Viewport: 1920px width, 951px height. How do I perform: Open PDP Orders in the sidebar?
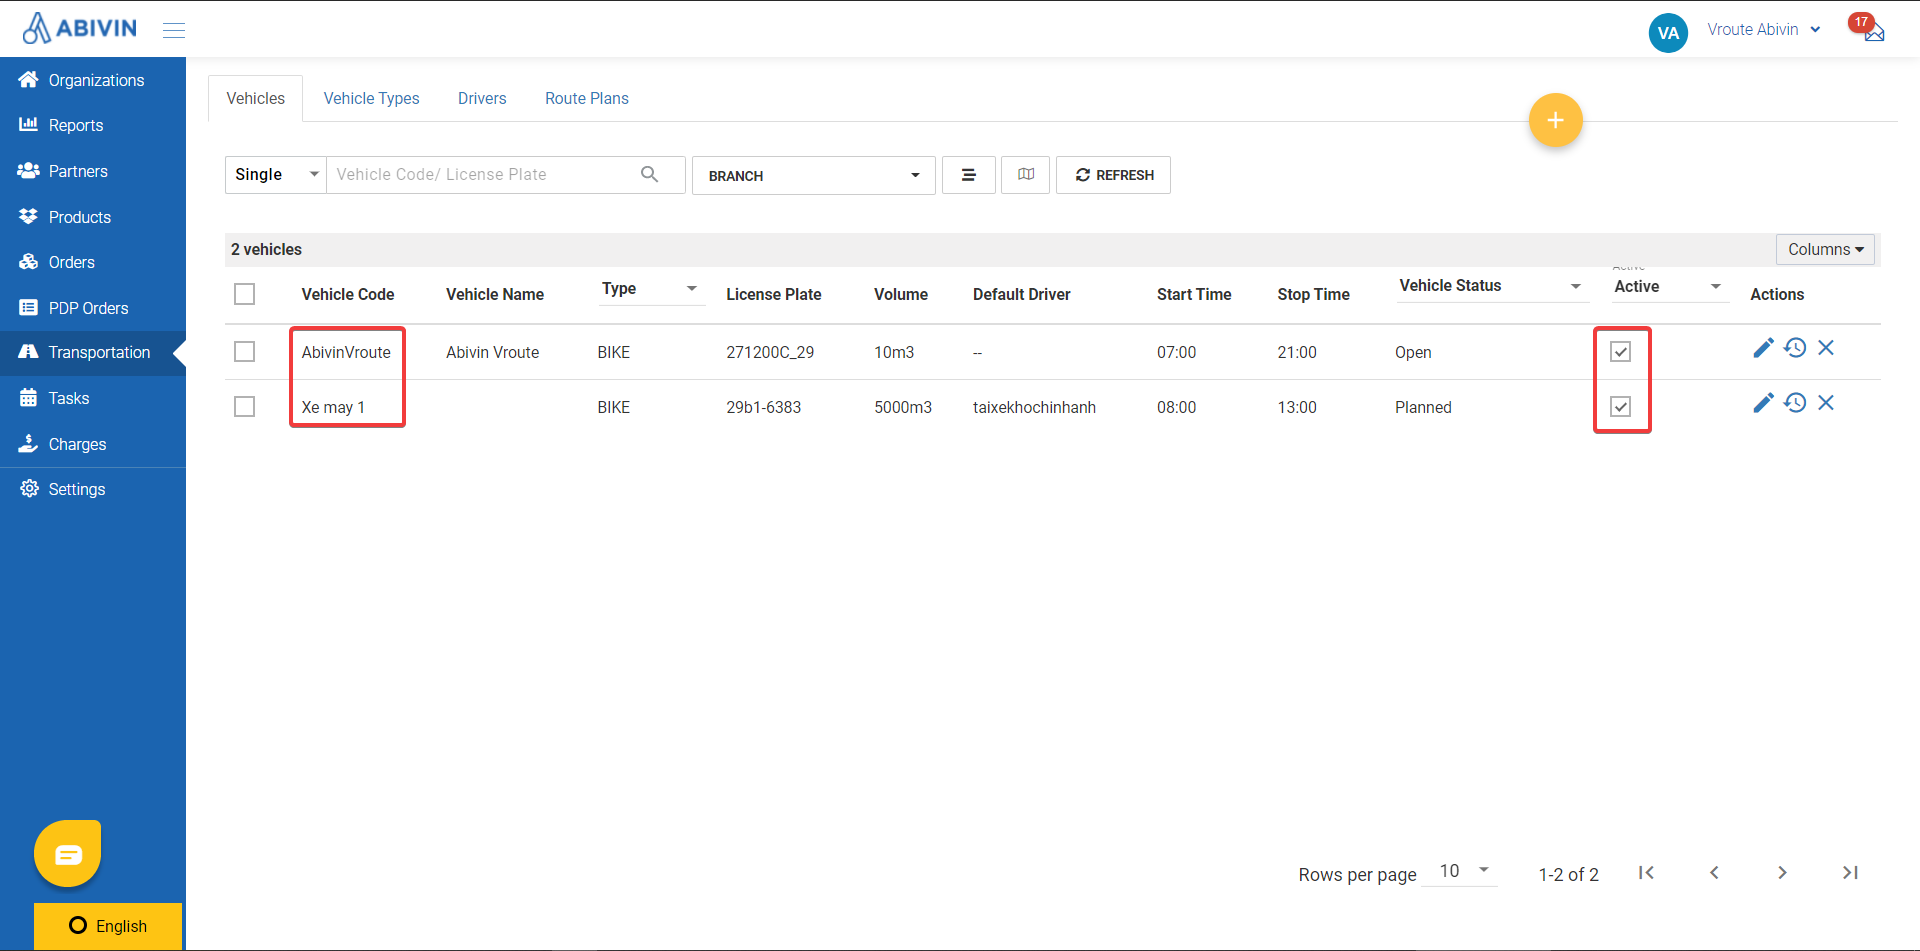pos(93,308)
